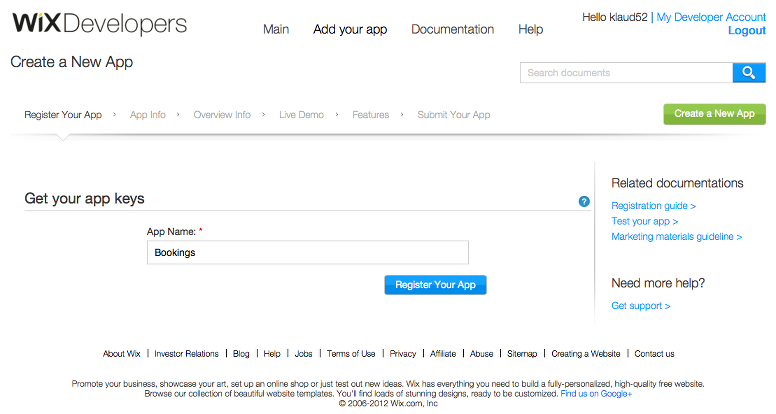Go to Documentation in top navigation
The width and height of the screenshot is (776, 414).
pyautogui.click(x=452, y=30)
